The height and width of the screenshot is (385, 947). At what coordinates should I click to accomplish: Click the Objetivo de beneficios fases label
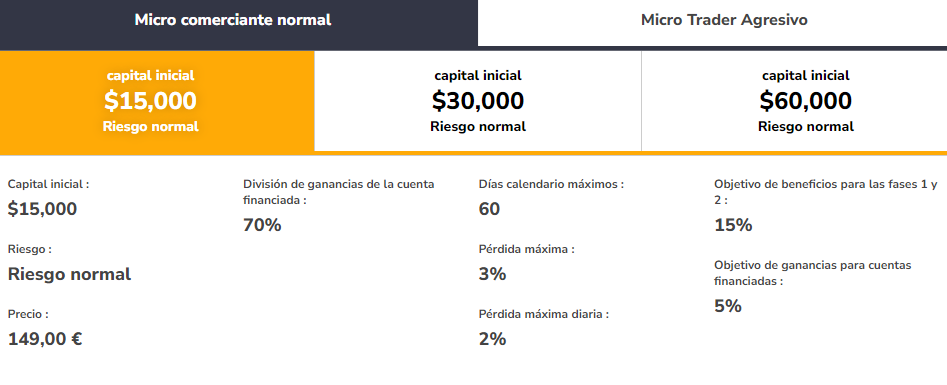[x=826, y=192]
